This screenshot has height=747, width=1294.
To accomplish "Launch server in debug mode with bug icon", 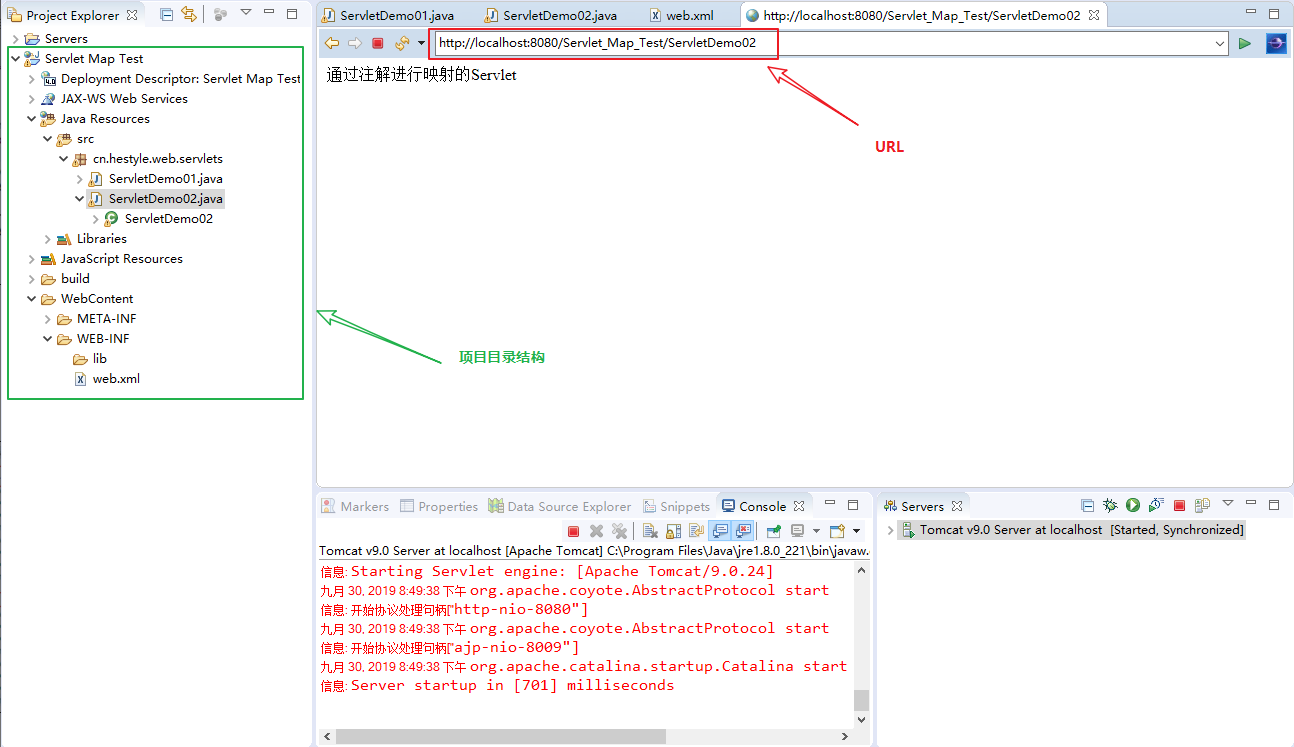I will point(1109,506).
